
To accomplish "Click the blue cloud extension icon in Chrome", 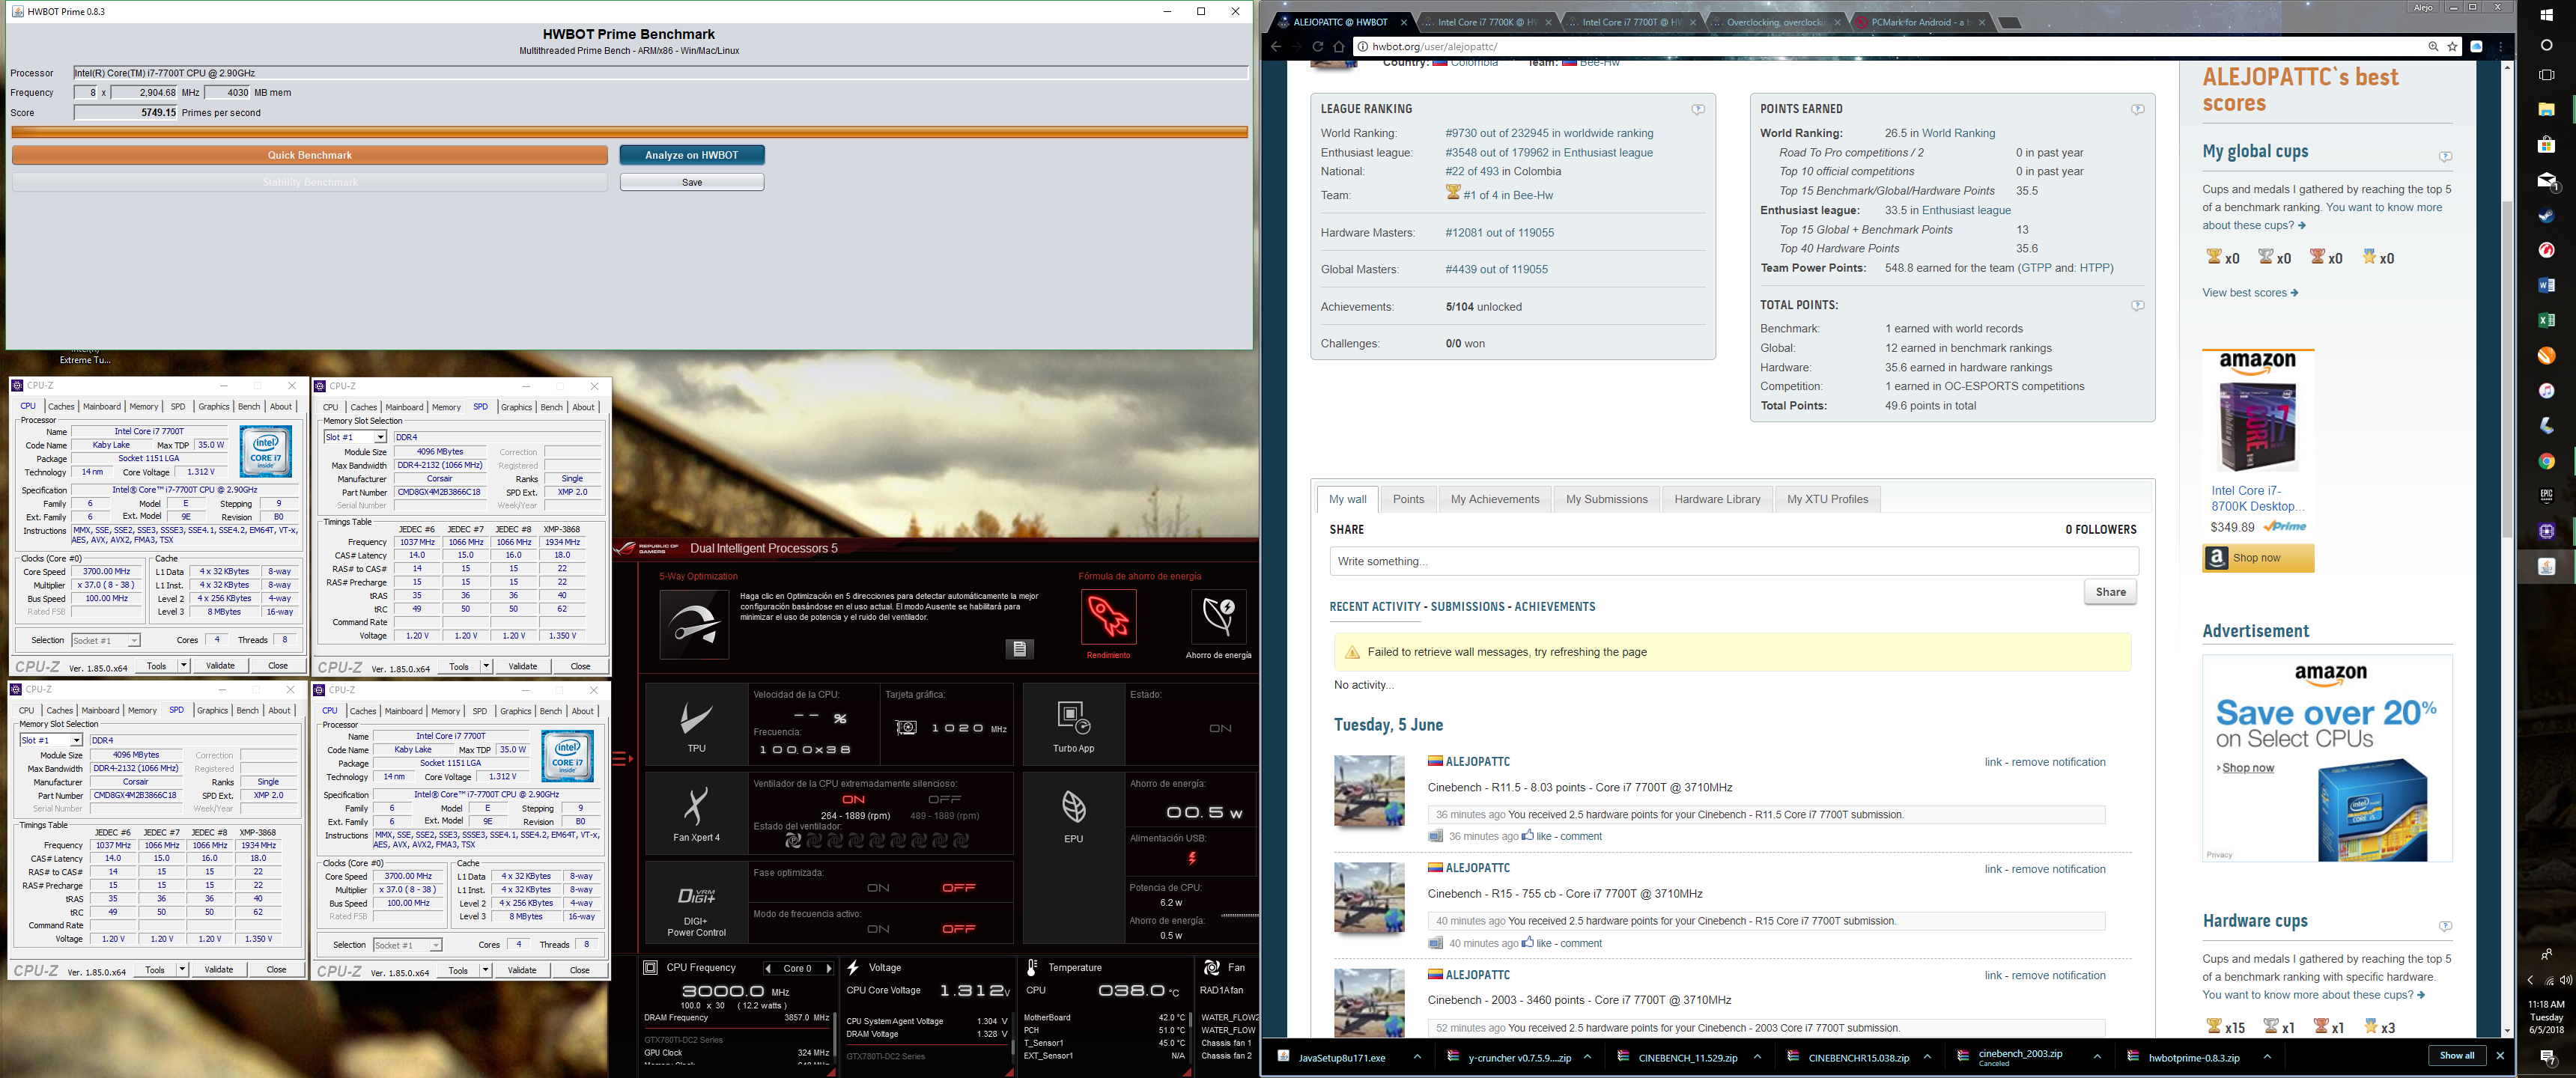I will click(x=2477, y=46).
